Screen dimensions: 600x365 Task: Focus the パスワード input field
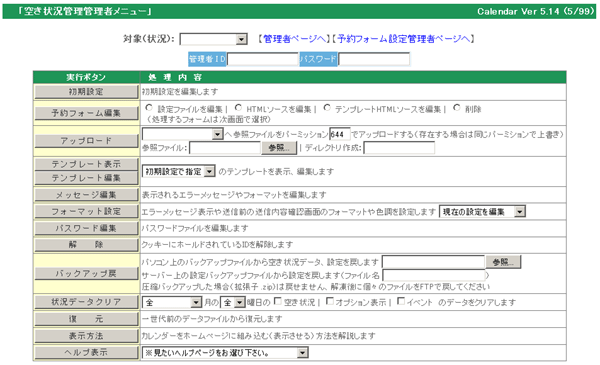coord(374,59)
